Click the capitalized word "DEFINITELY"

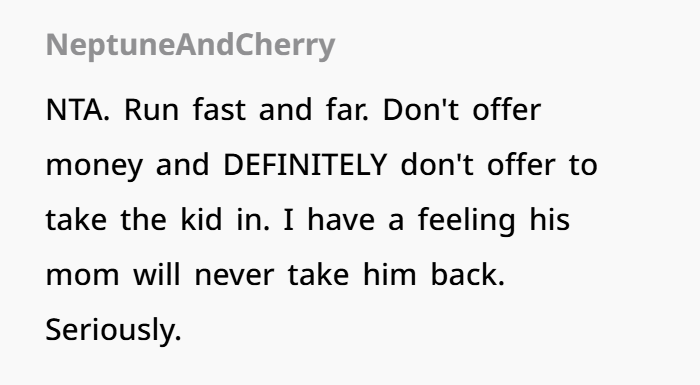pos(305,165)
